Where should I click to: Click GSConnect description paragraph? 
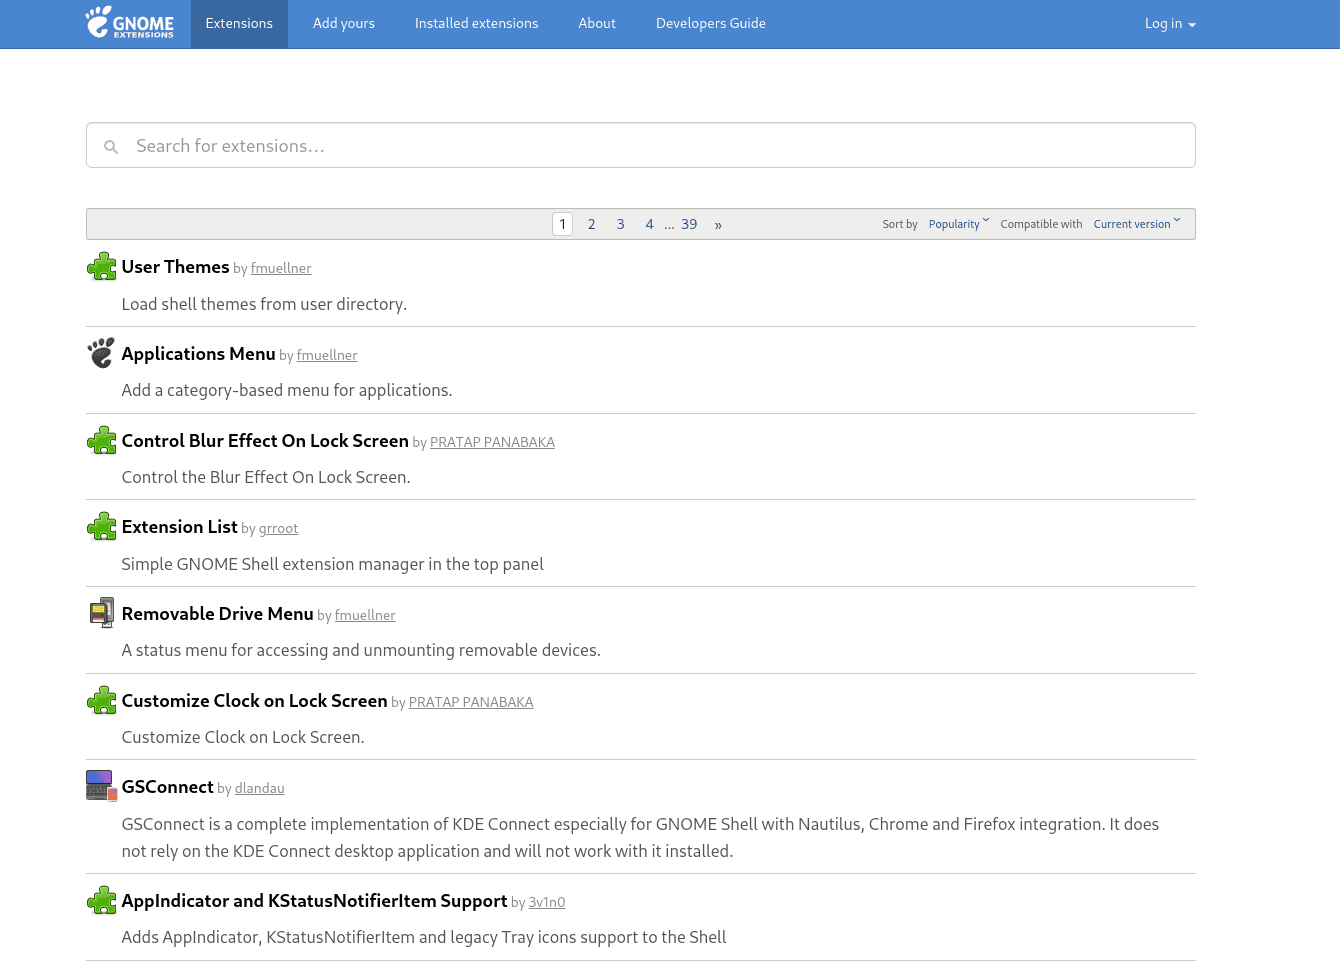click(640, 837)
